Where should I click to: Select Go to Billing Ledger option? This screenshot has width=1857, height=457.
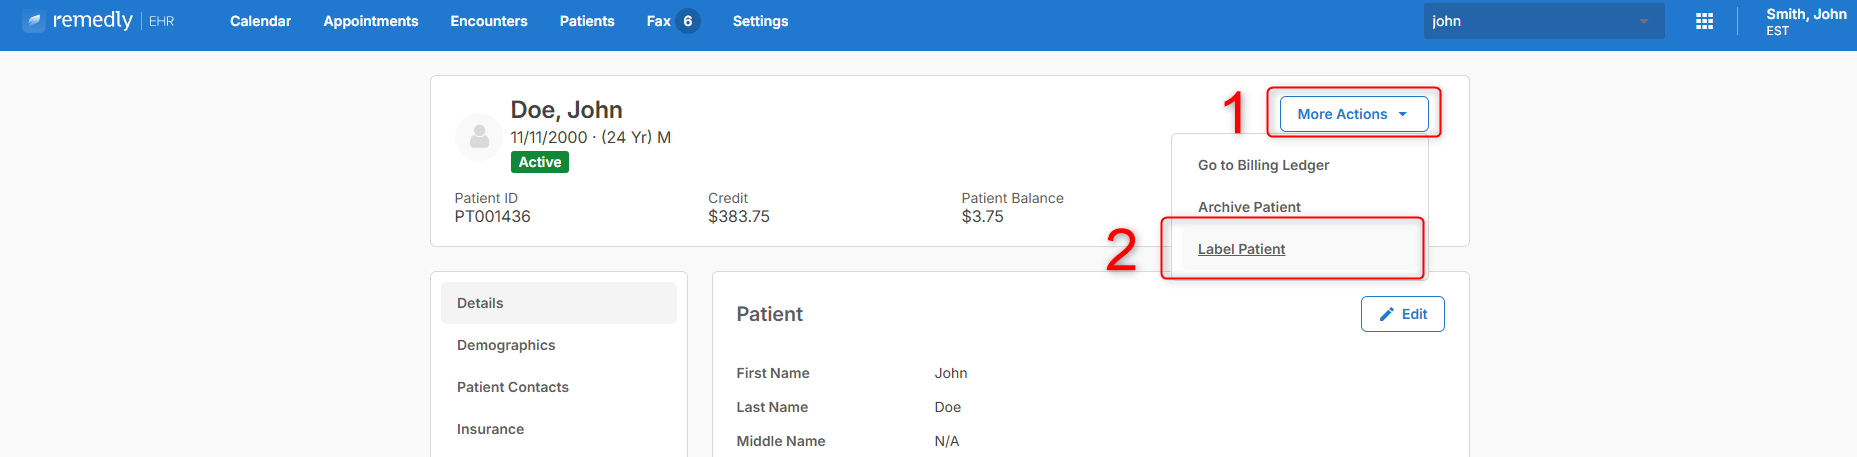click(x=1263, y=165)
